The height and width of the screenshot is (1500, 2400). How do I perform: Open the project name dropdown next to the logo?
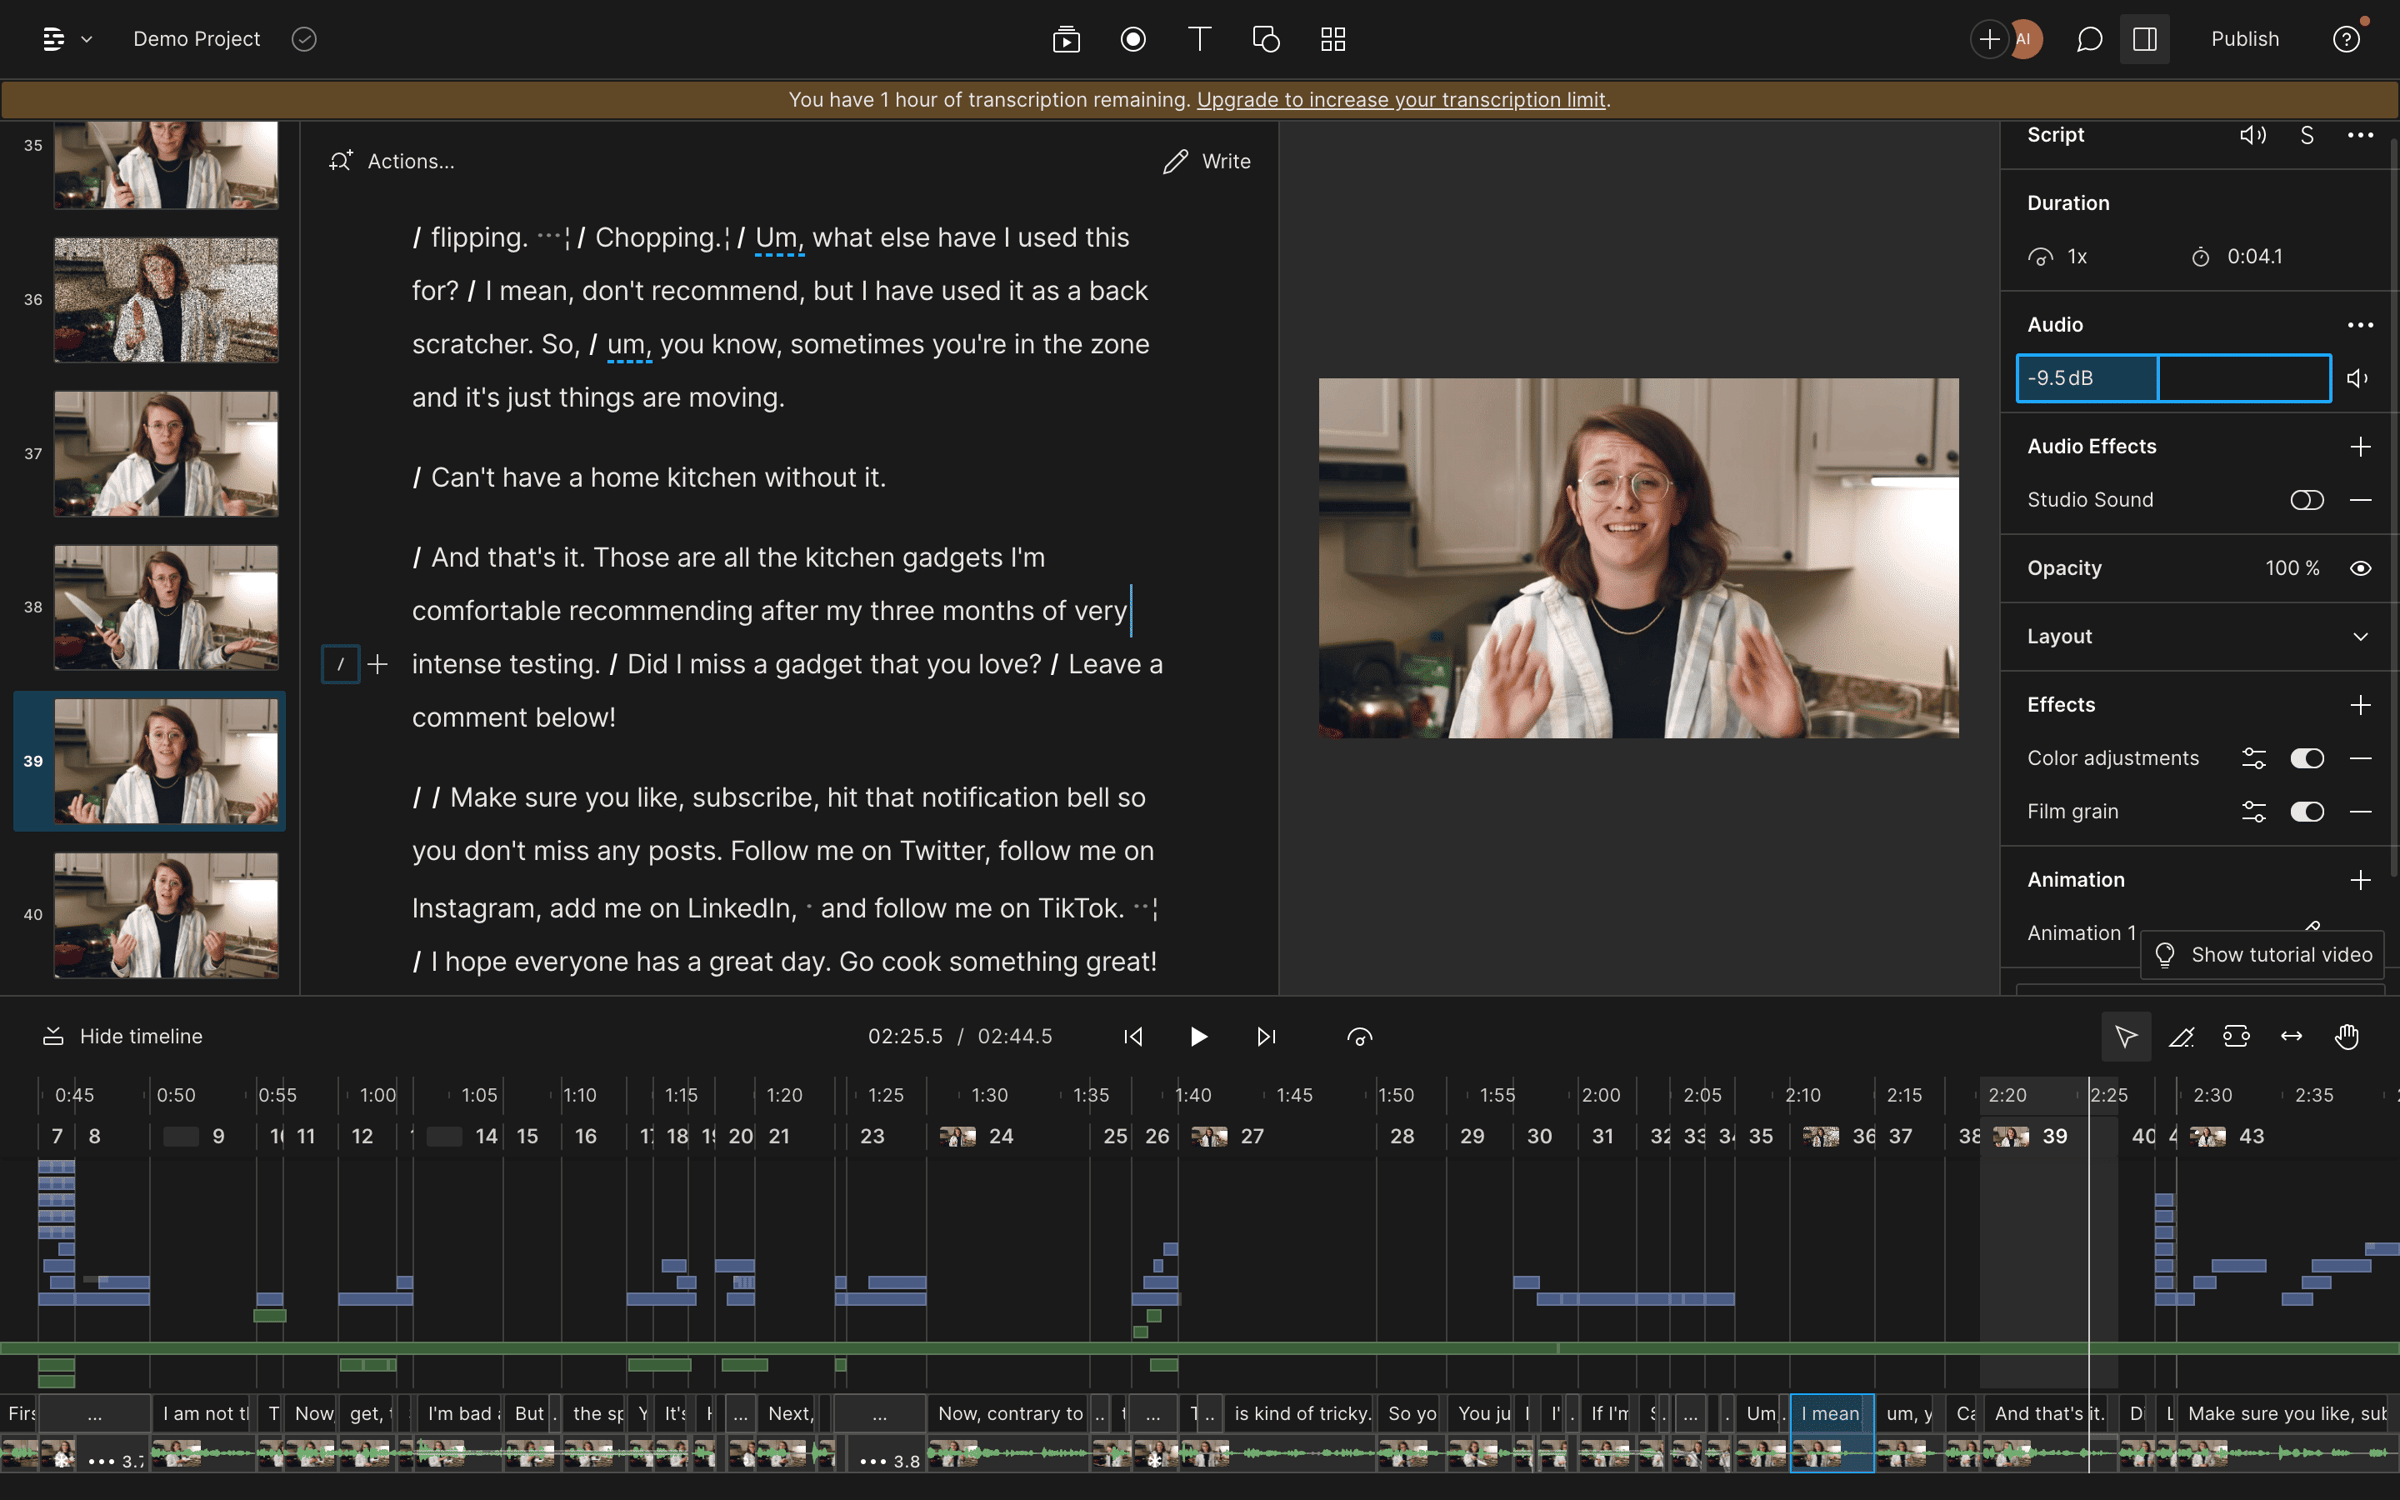click(x=87, y=39)
